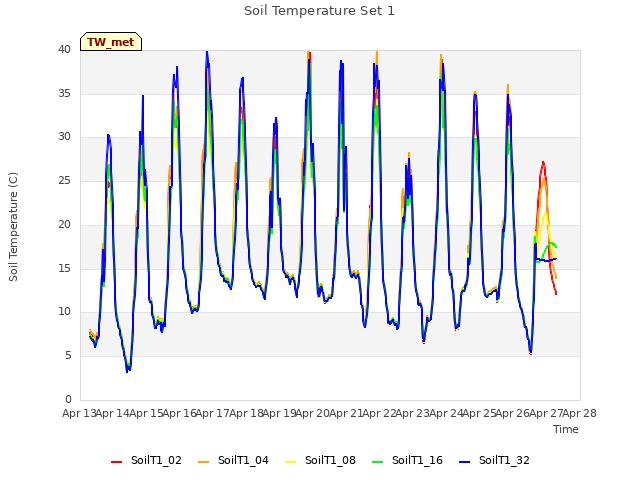Screen dimensions: 640x480
Task: Click the Apr 23 x-axis tick label
Action: (413, 413)
